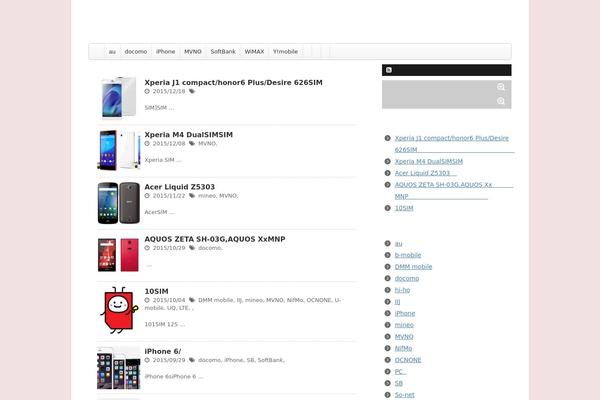
Task: Open the Xperia M4 DualSIMSIM article title
Action: tap(189, 135)
